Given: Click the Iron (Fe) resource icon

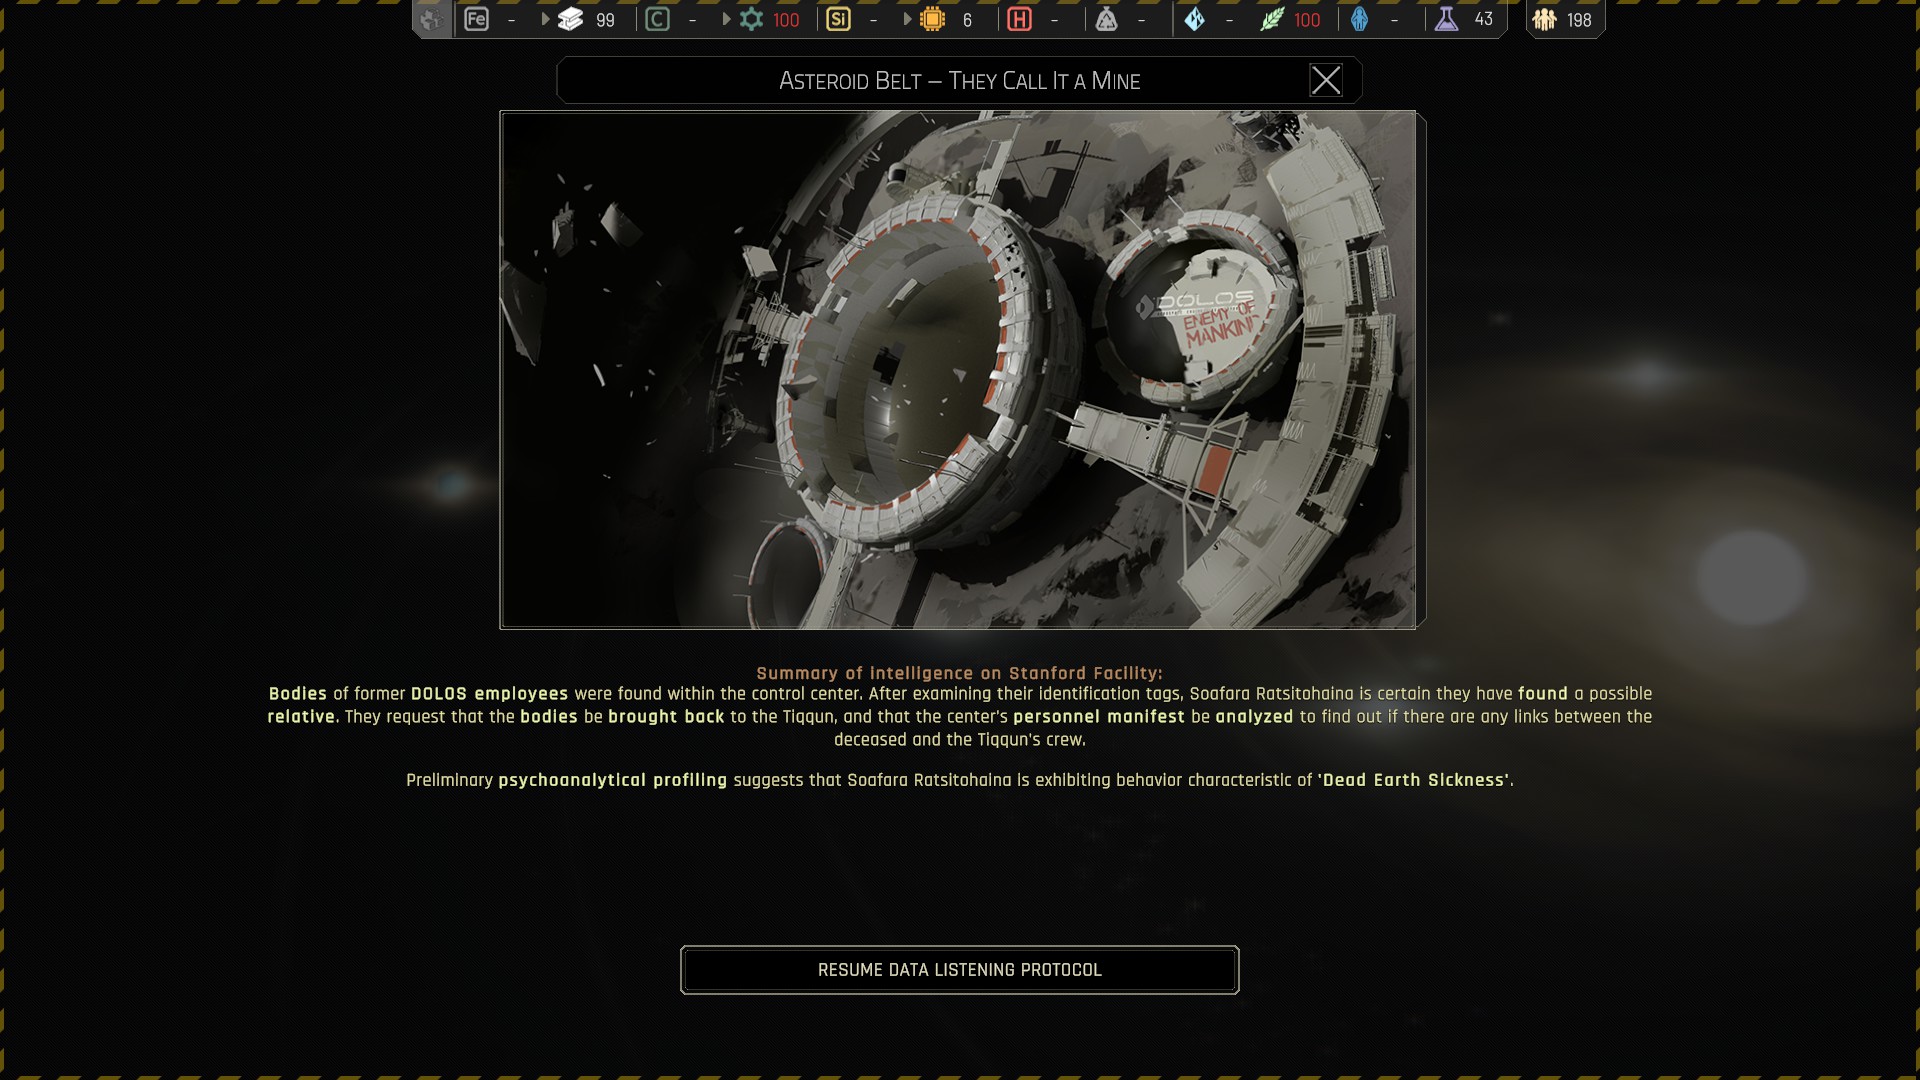Looking at the screenshot, I should (x=476, y=19).
